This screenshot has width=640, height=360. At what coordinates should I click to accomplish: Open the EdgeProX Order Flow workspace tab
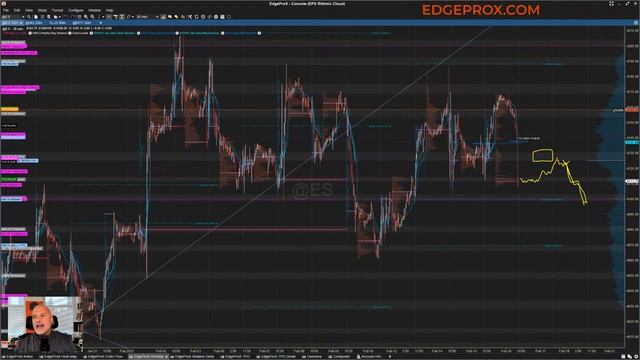pyautogui.click(x=104, y=357)
